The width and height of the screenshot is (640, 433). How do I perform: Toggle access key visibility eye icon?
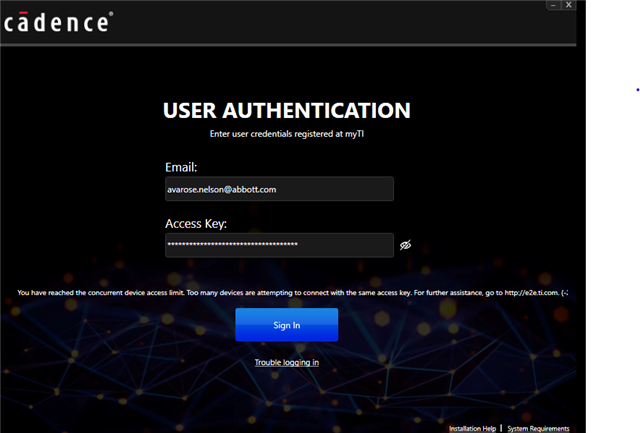(x=405, y=245)
